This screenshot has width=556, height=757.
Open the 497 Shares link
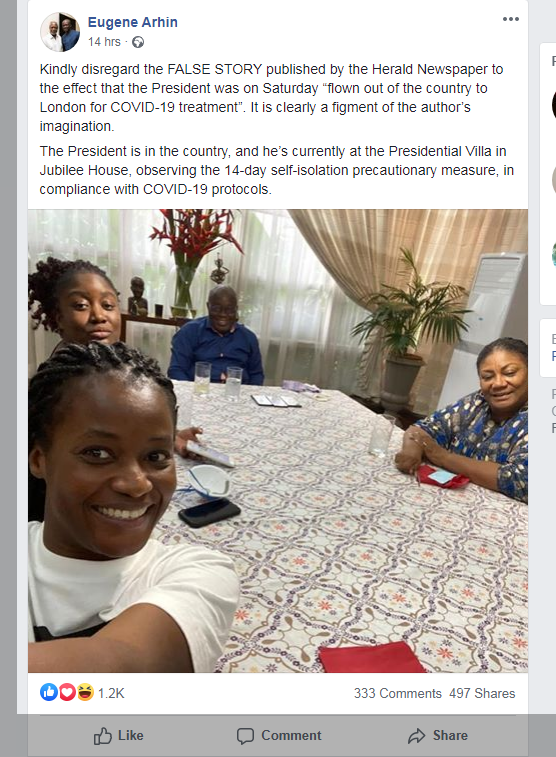[x=482, y=693]
